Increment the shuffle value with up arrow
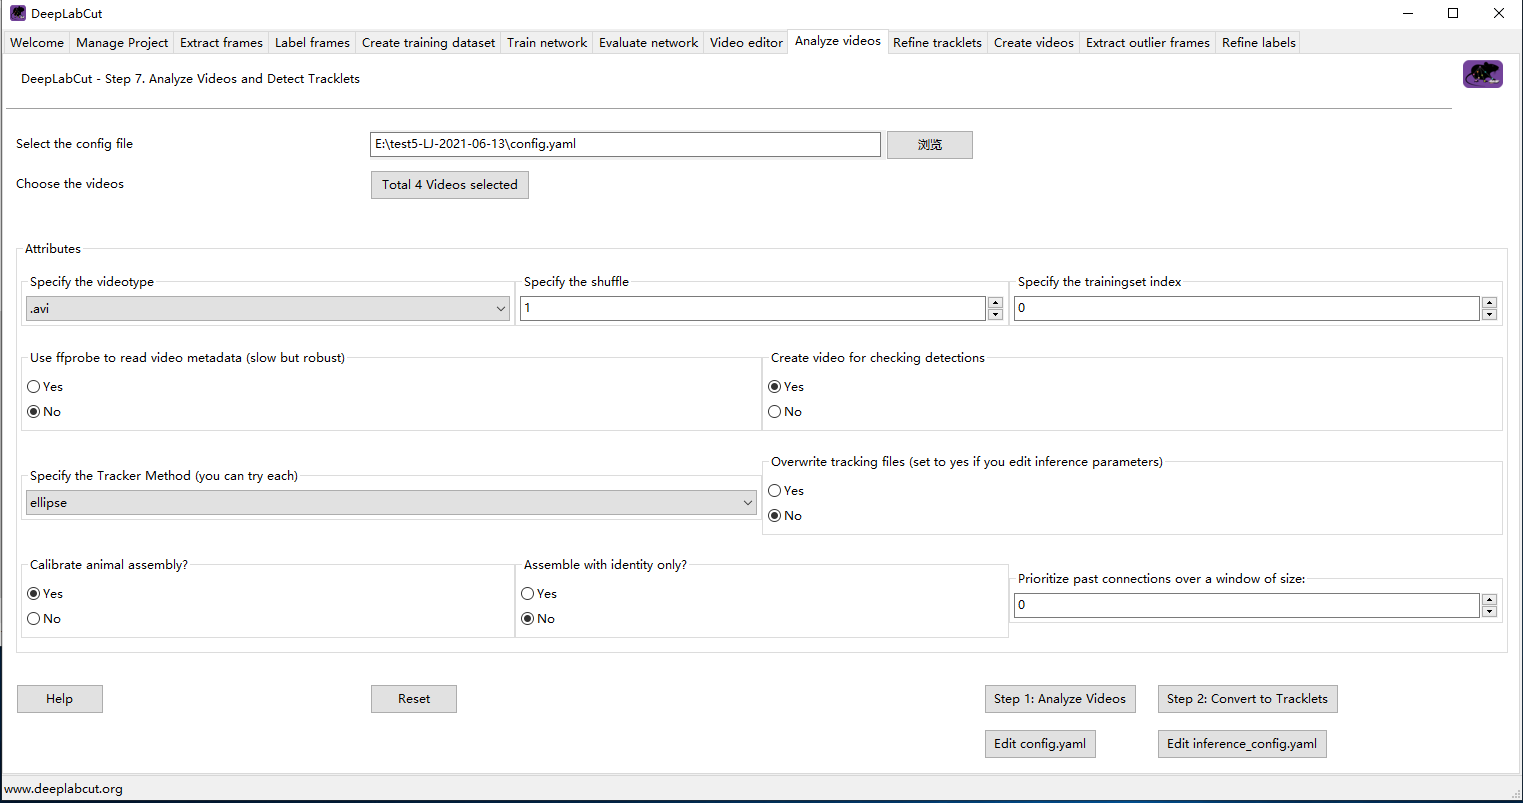The image size is (1523, 803). point(994,301)
